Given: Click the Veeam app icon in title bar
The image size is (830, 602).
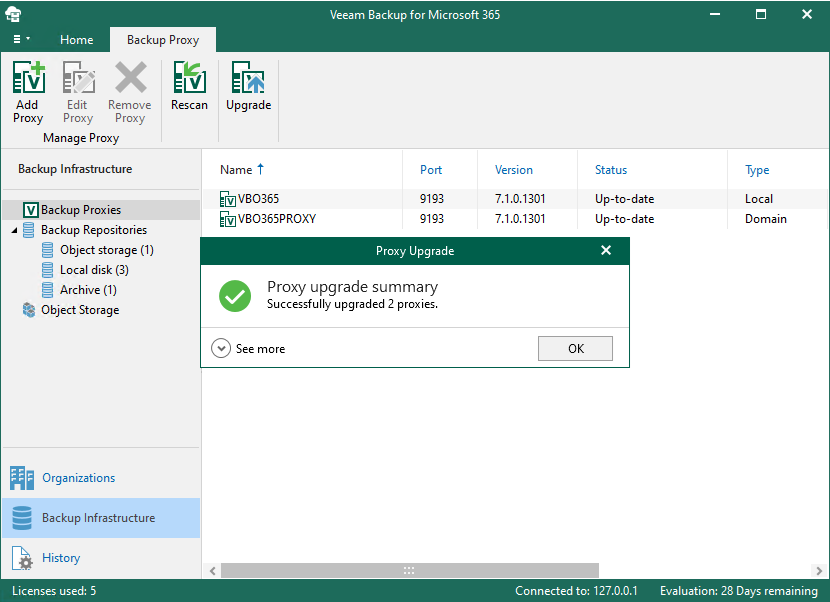Looking at the screenshot, I should point(13,14).
